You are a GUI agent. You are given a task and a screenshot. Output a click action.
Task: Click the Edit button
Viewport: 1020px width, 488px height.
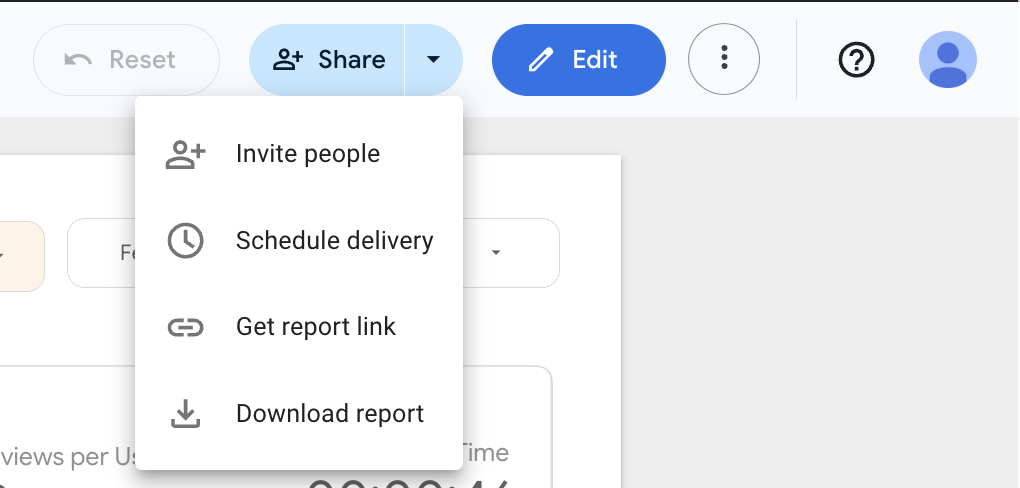[579, 60]
